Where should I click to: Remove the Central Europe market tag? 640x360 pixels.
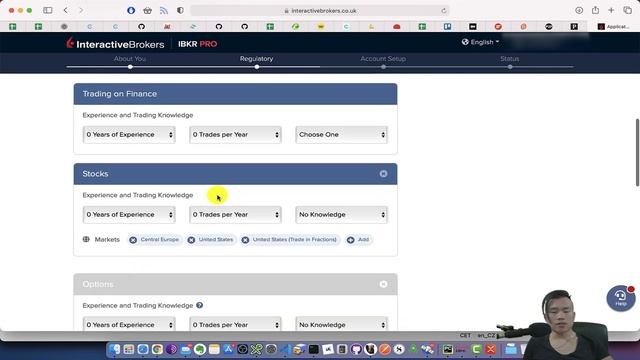pyautogui.click(x=133, y=240)
